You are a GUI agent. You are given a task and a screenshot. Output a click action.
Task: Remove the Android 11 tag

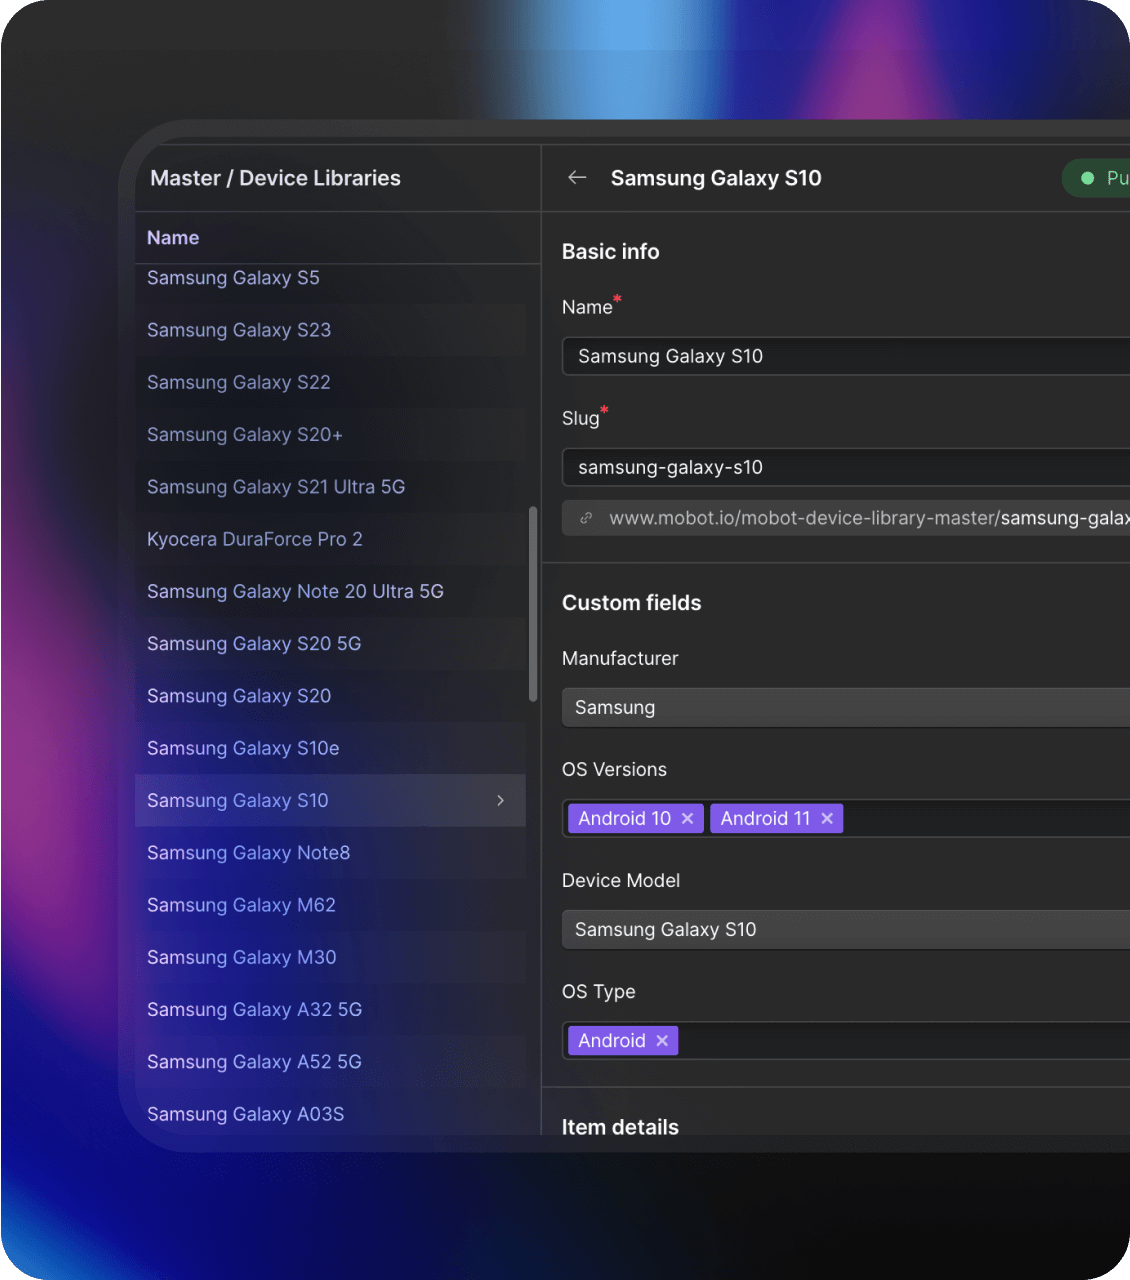click(827, 818)
